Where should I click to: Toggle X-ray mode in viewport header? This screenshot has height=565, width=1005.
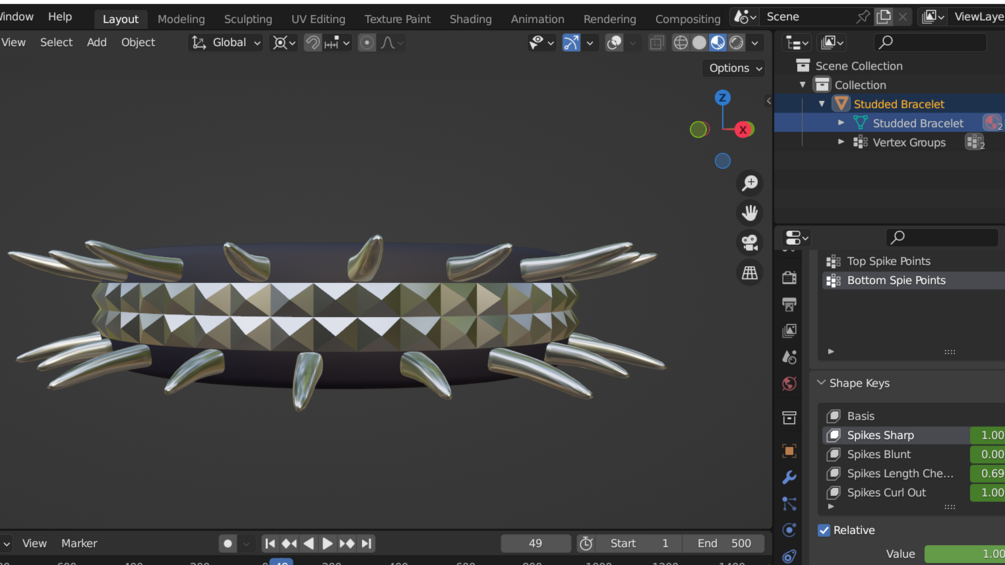tap(656, 42)
